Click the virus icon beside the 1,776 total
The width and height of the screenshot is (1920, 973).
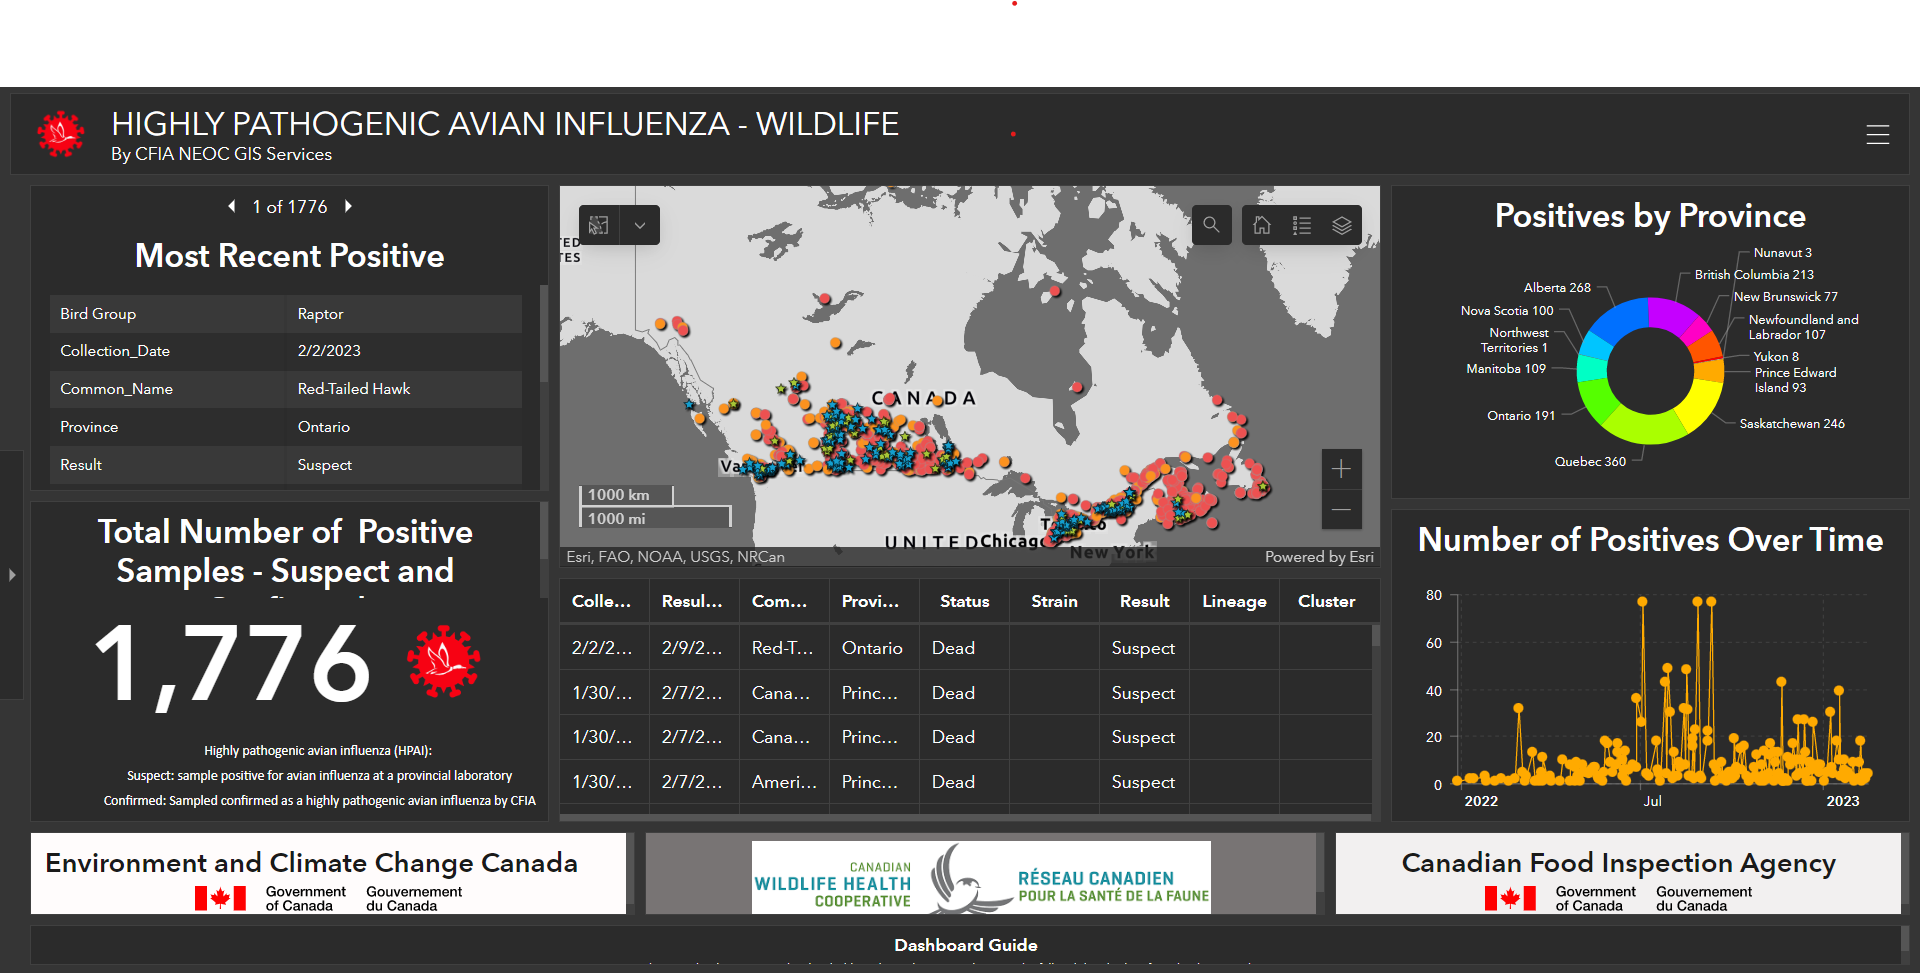tap(443, 661)
